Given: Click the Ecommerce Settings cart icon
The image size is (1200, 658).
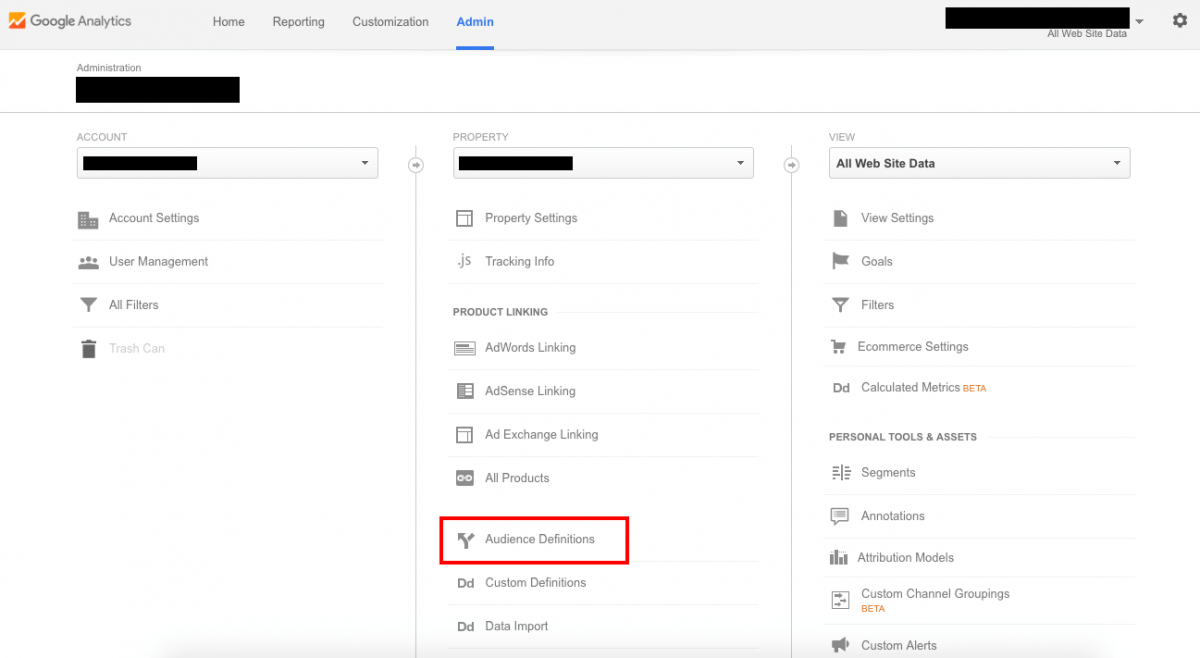Looking at the screenshot, I should 838,347.
